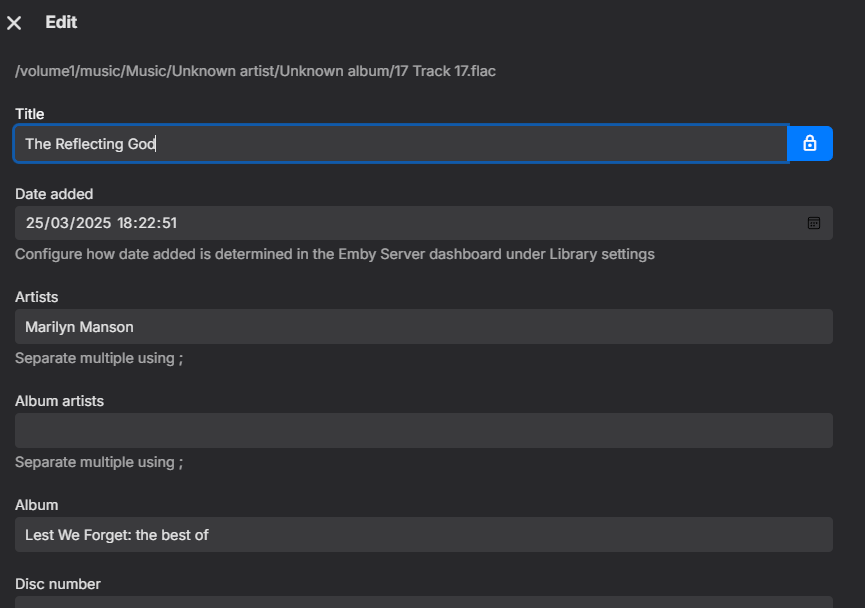
Task: Click the Emby Server dashboard hint text
Action: coord(335,254)
